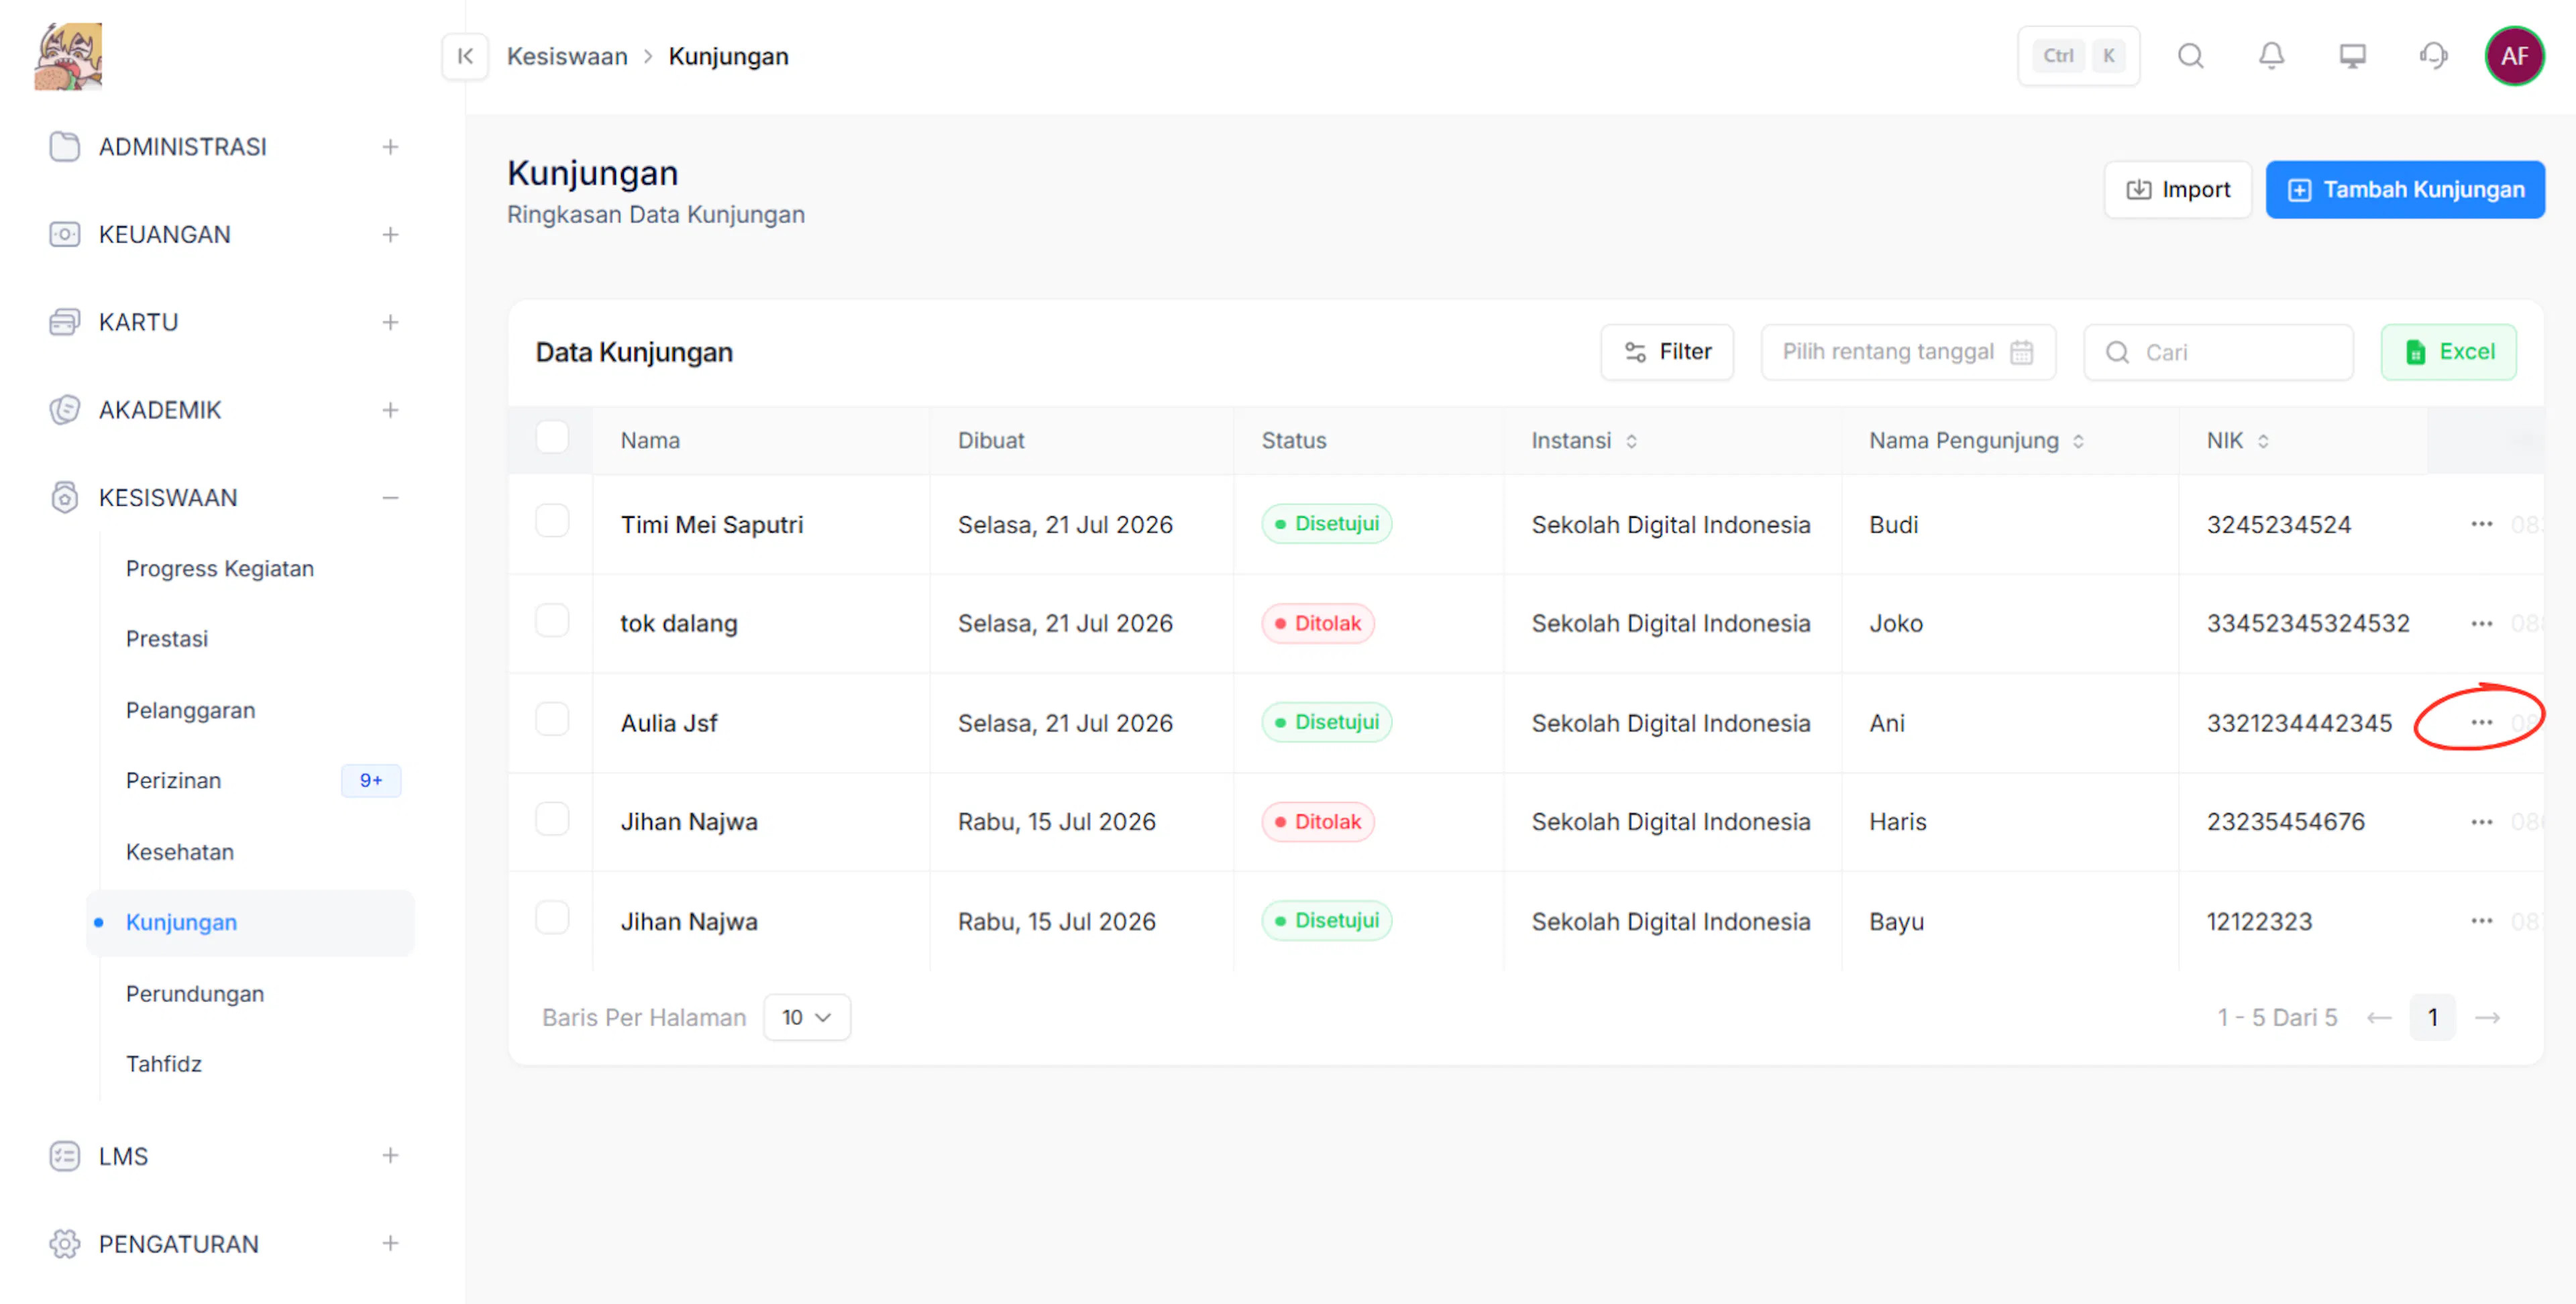Expand the ADMINISTRASI menu plus
2576x1304 pixels.
[x=390, y=147]
